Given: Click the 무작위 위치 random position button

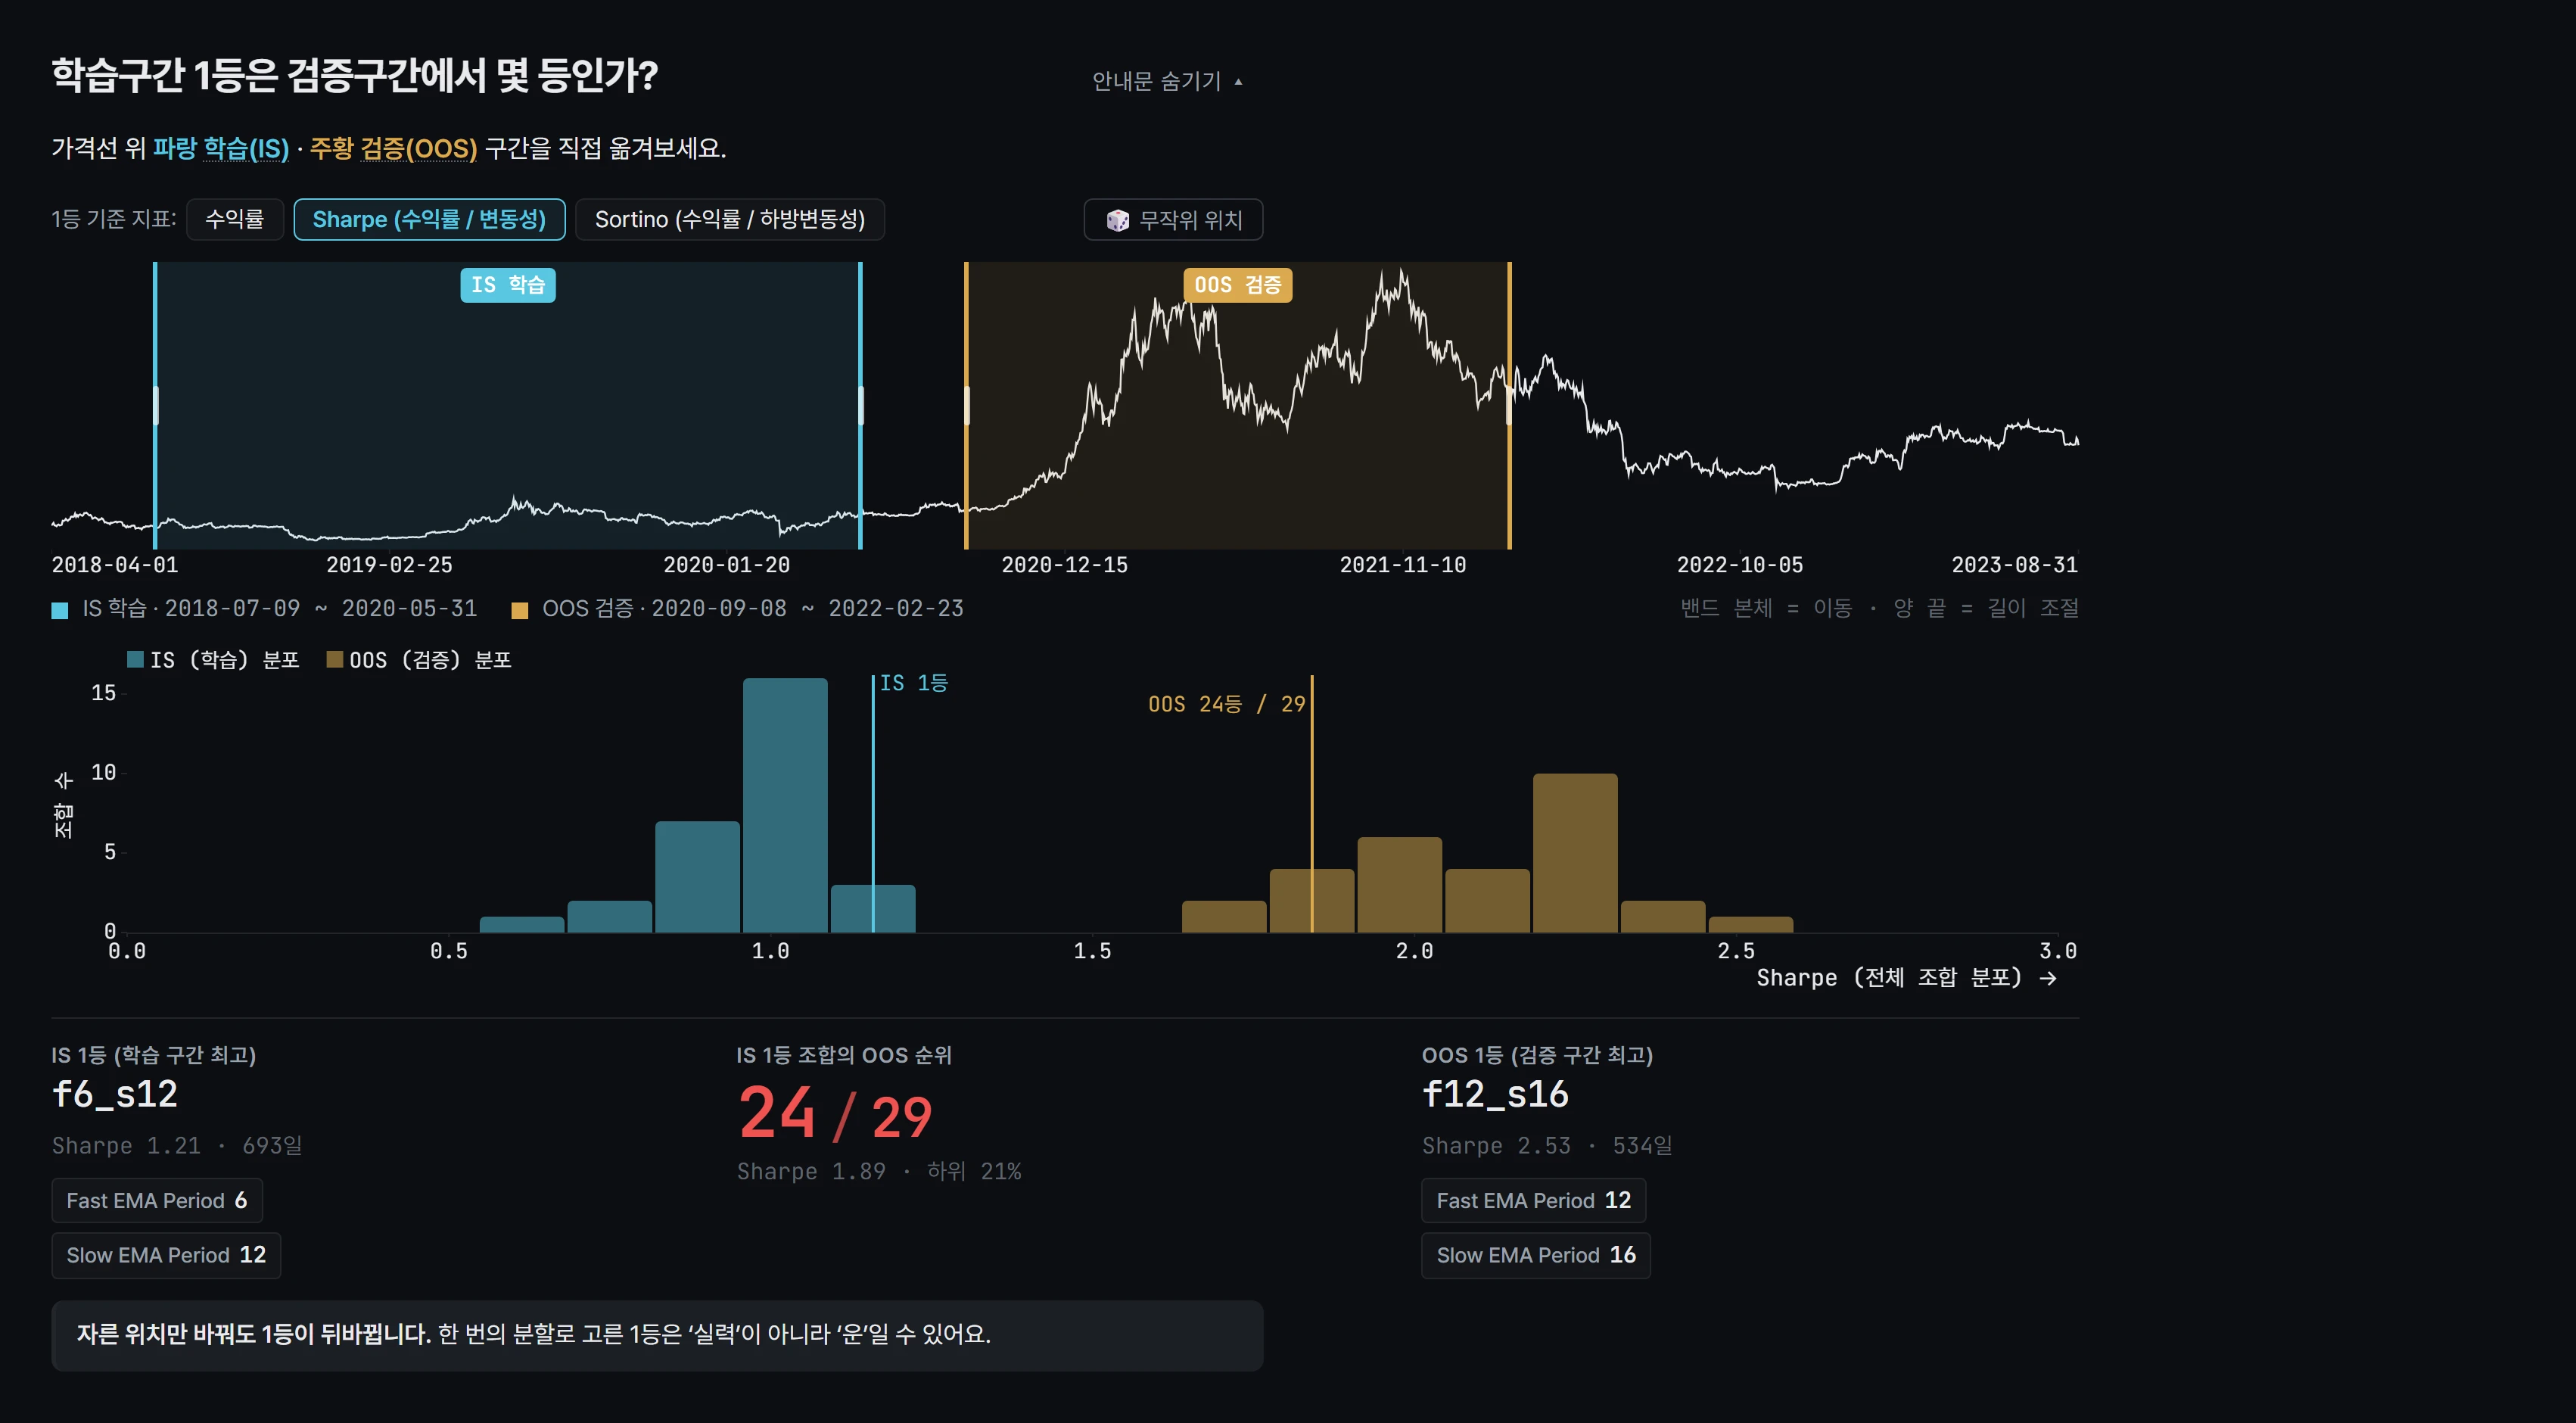Looking at the screenshot, I should click(1173, 220).
